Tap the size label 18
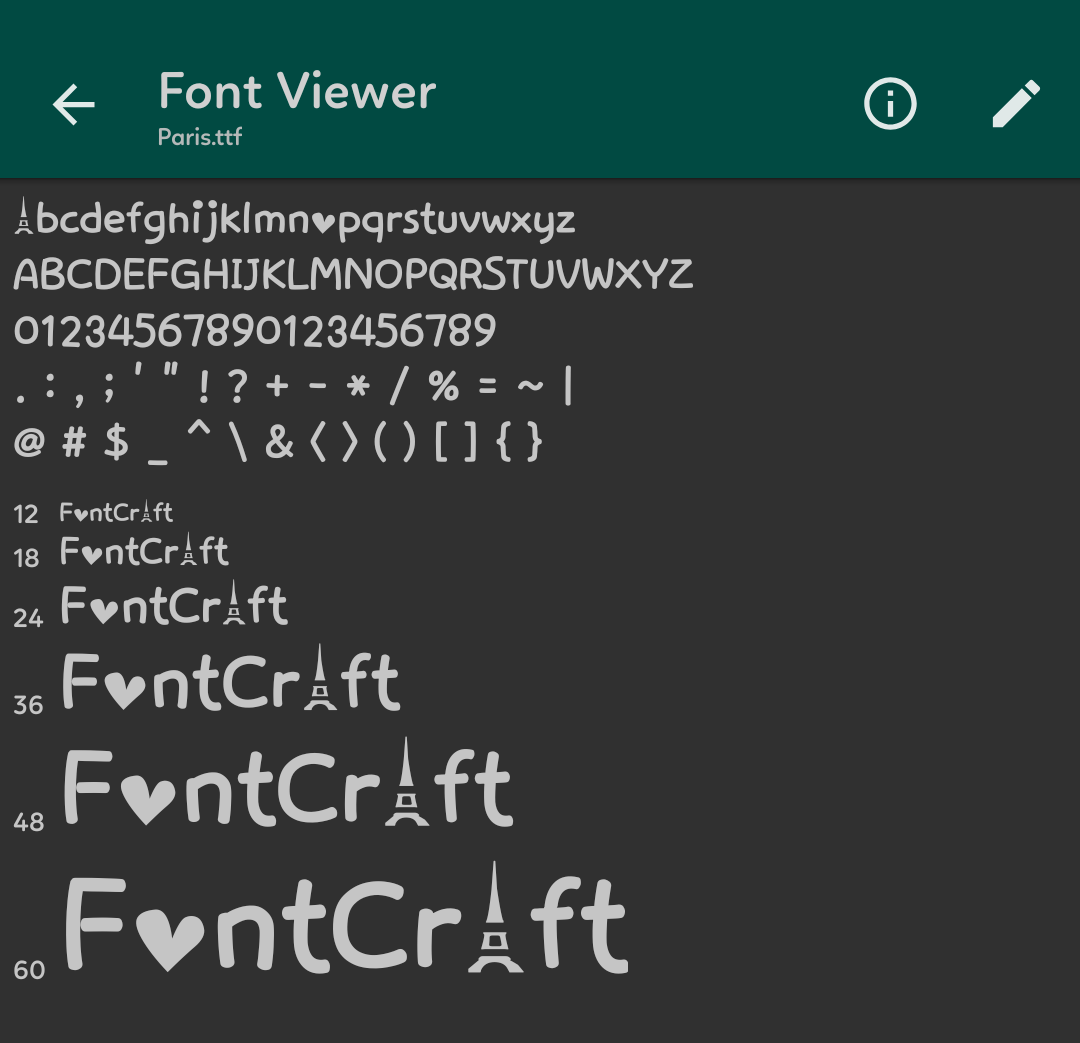Screen dimensions: 1080x1043 26,558
